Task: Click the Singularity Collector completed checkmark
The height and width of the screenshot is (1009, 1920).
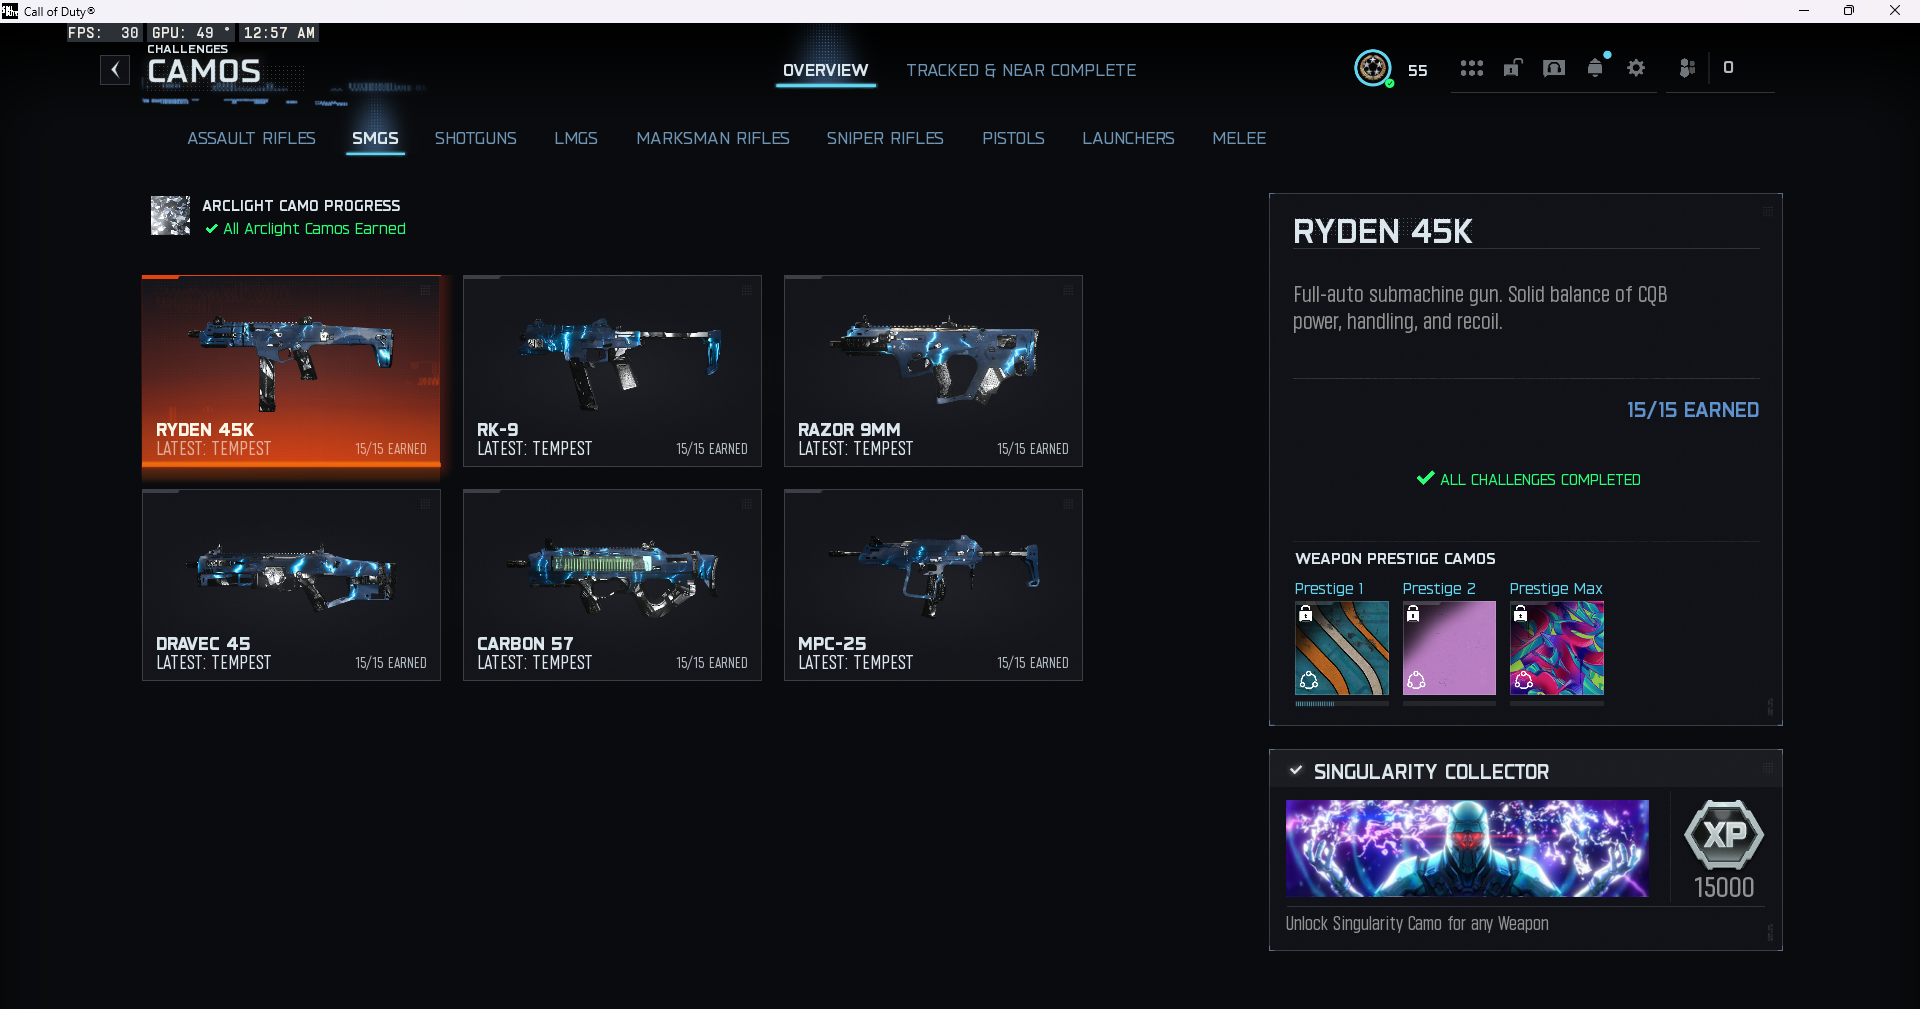Action: pos(1296,770)
